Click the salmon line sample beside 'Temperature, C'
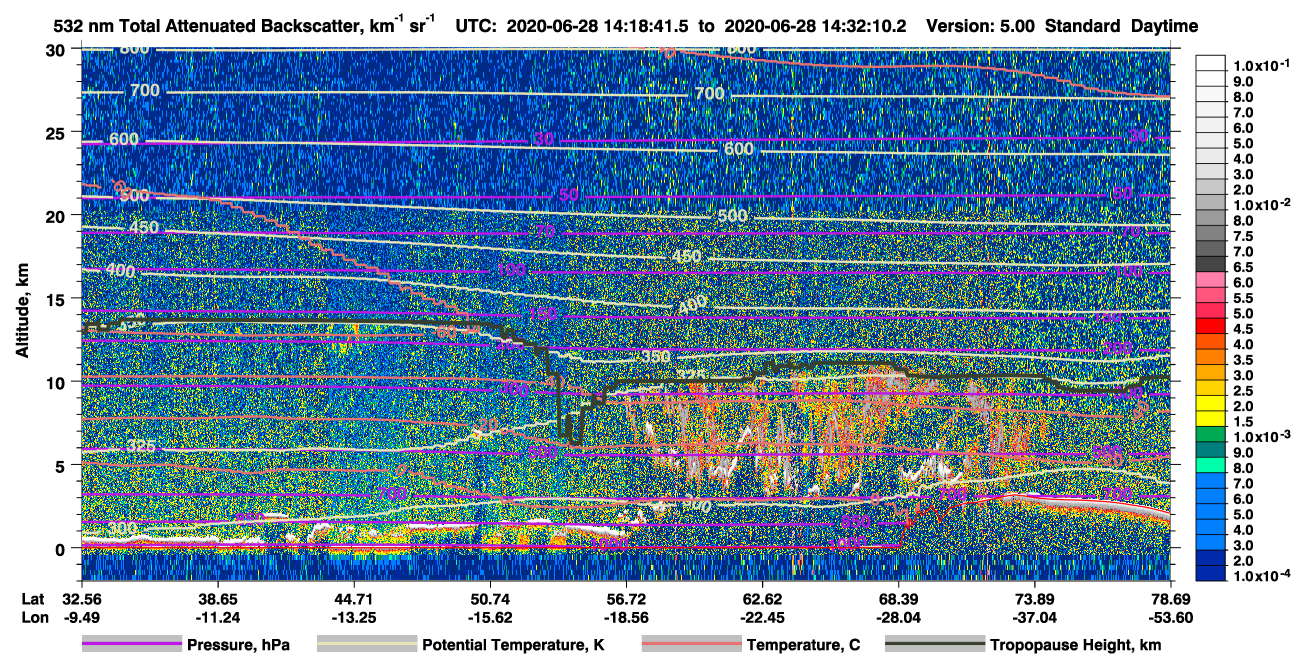The height and width of the screenshot is (667, 1300). tap(691, 645)
